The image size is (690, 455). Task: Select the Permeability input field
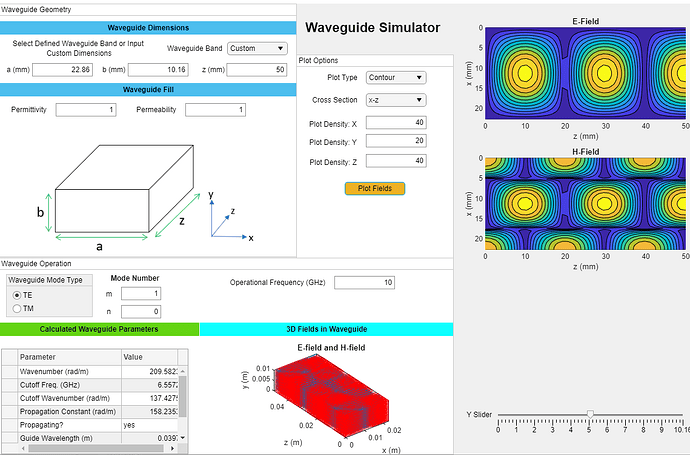[x=214, y=109]
